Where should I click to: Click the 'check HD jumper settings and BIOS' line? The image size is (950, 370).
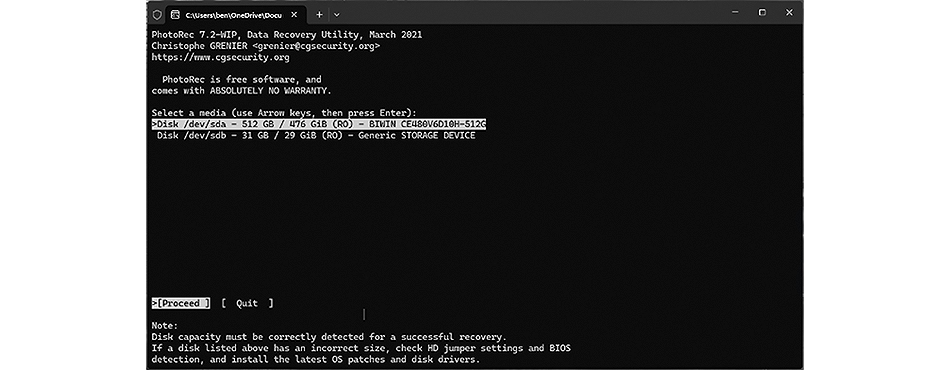pyautogui.click(x=361, y=348)
